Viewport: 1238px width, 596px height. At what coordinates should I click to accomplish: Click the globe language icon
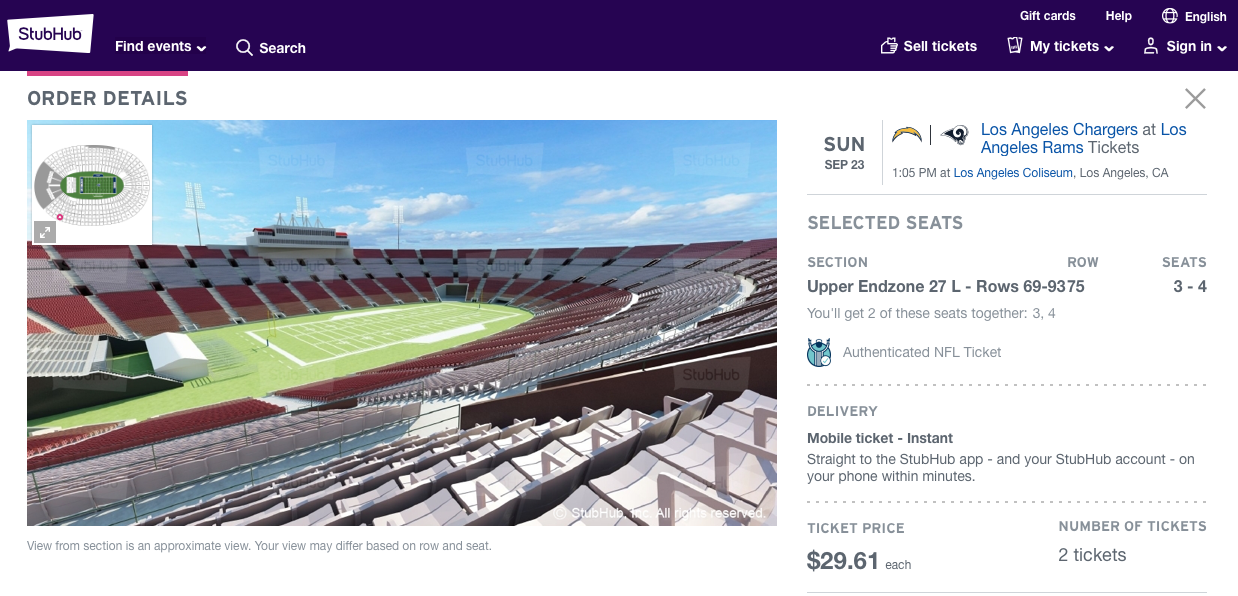(x=1170, y=16)
